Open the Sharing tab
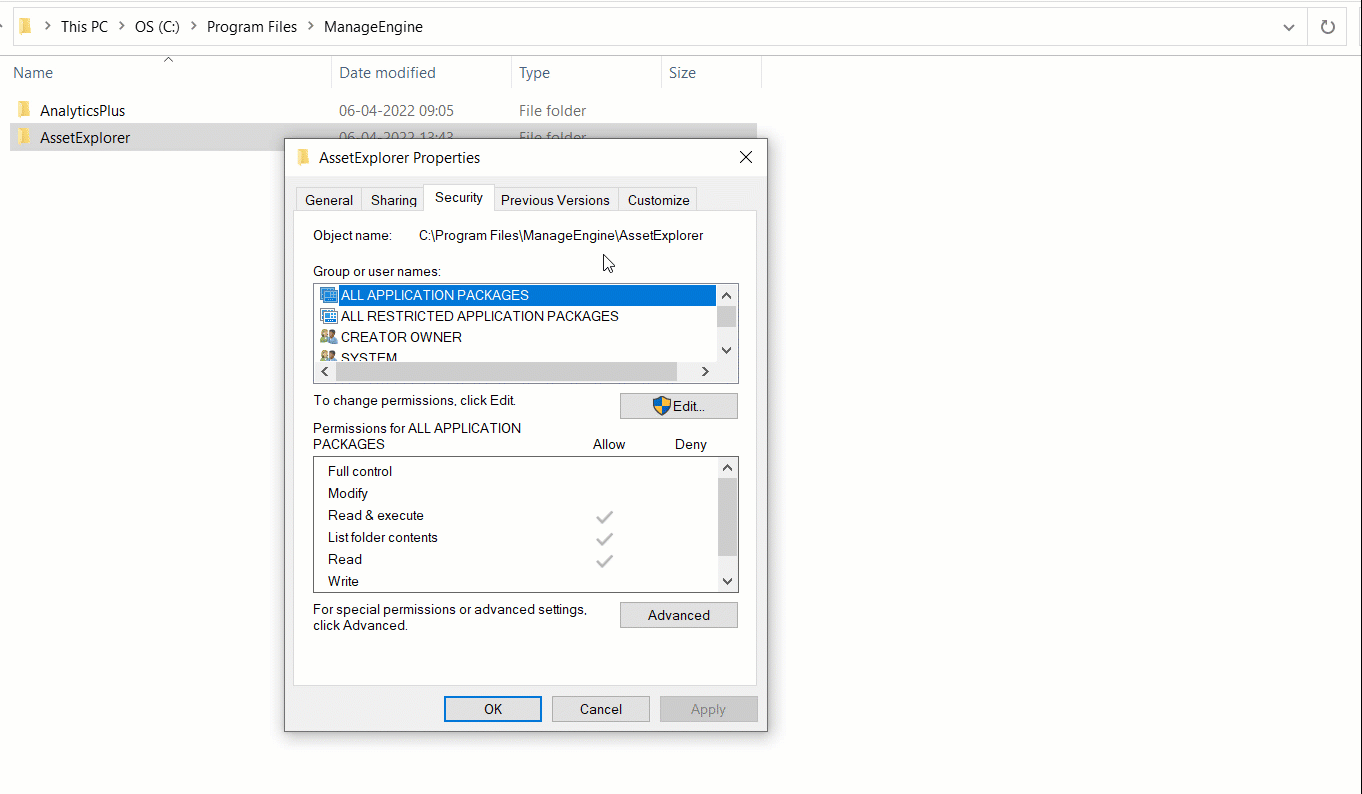 [x=394, y=200]
